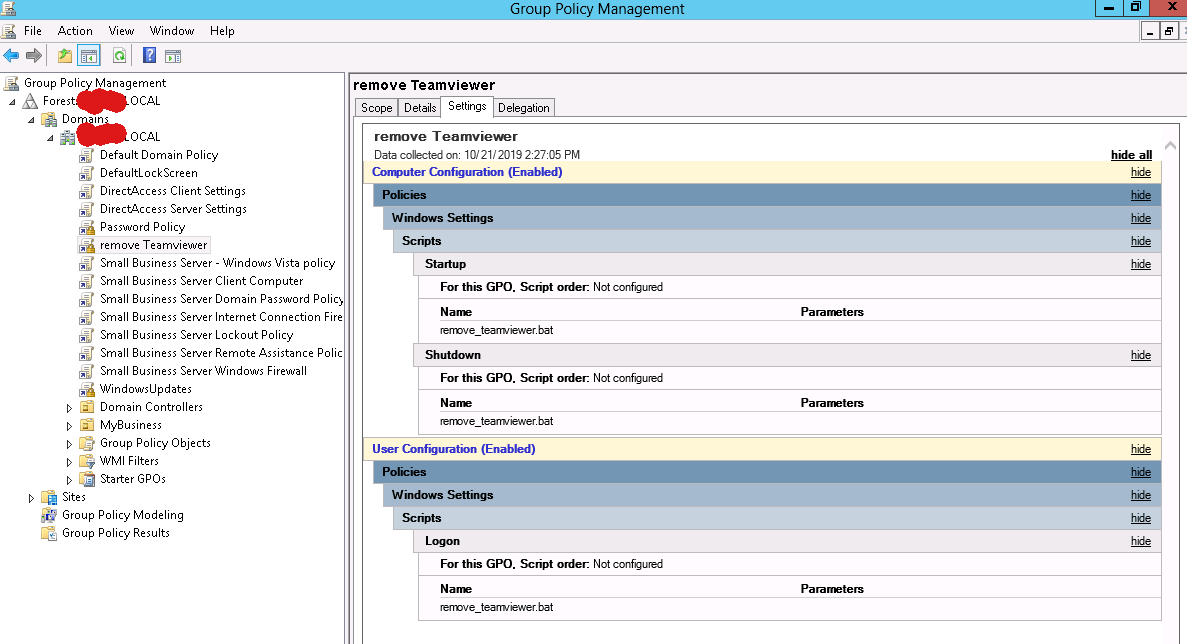Click the Password Policy padlock GPO icon

coord(87,227)
